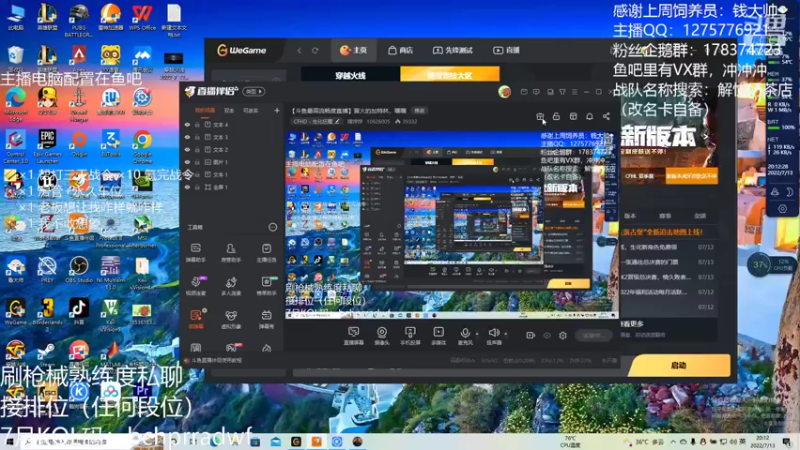Screen dimensions: 800x450
Task: Click the record video icon beside speaker
Action: pyautogui.click(x=530, y=335)
